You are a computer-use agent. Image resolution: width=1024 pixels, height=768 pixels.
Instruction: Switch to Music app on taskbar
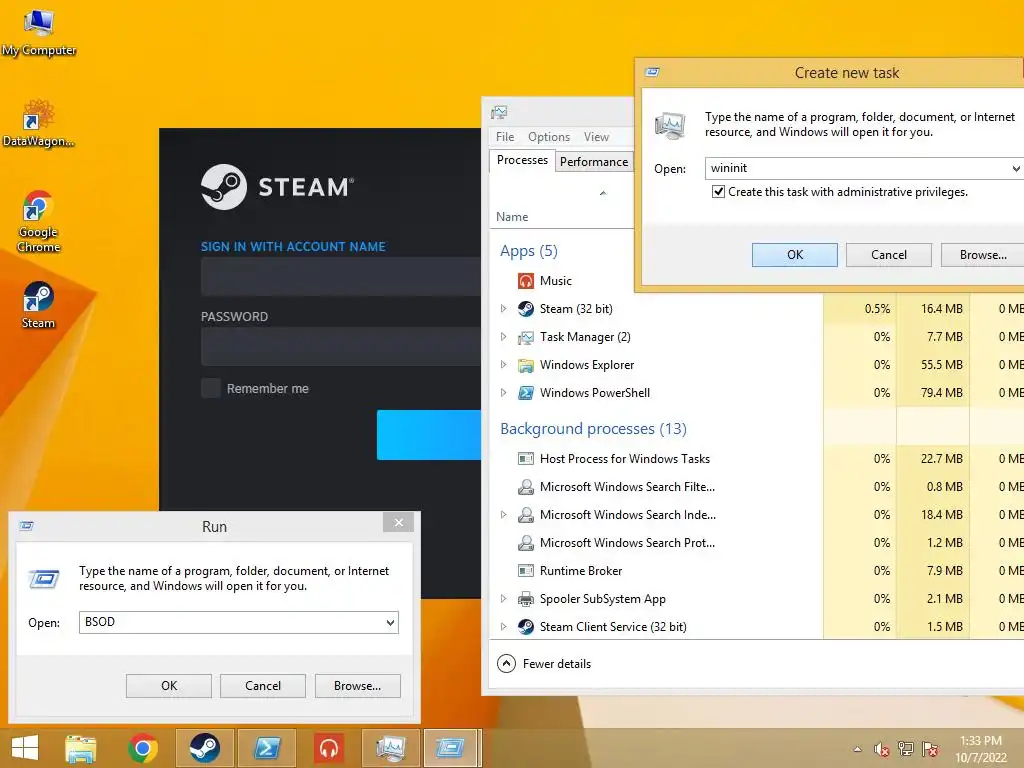(x=328, y=748)
